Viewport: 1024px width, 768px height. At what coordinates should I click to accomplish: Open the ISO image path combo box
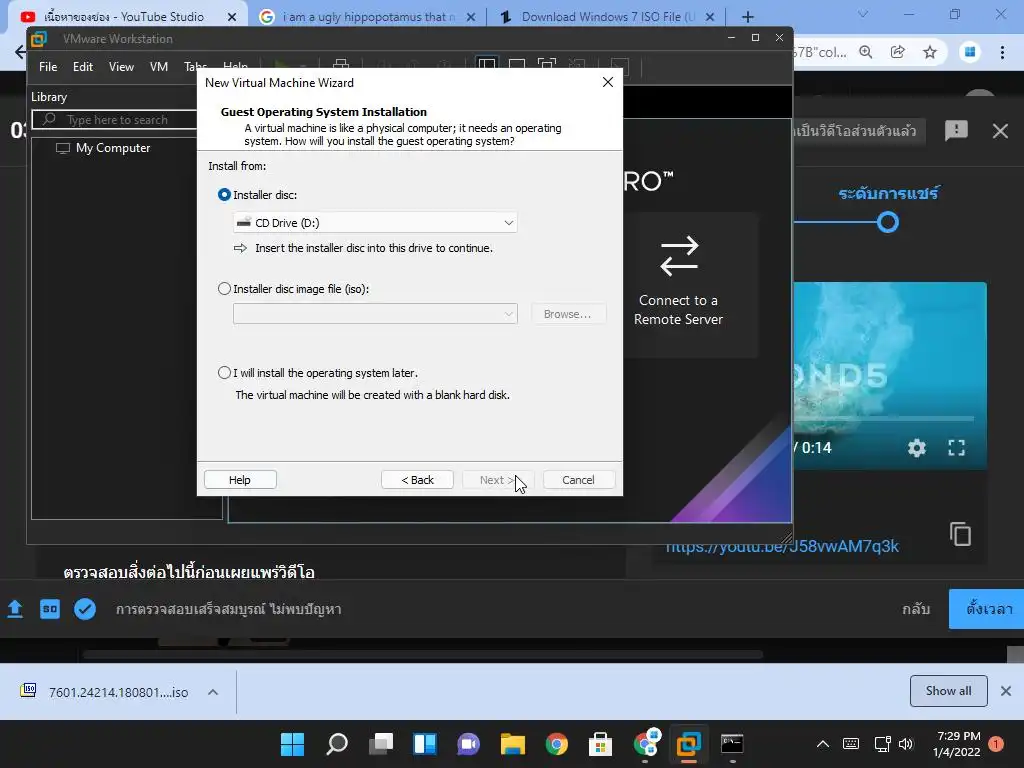tap(375, 314)
